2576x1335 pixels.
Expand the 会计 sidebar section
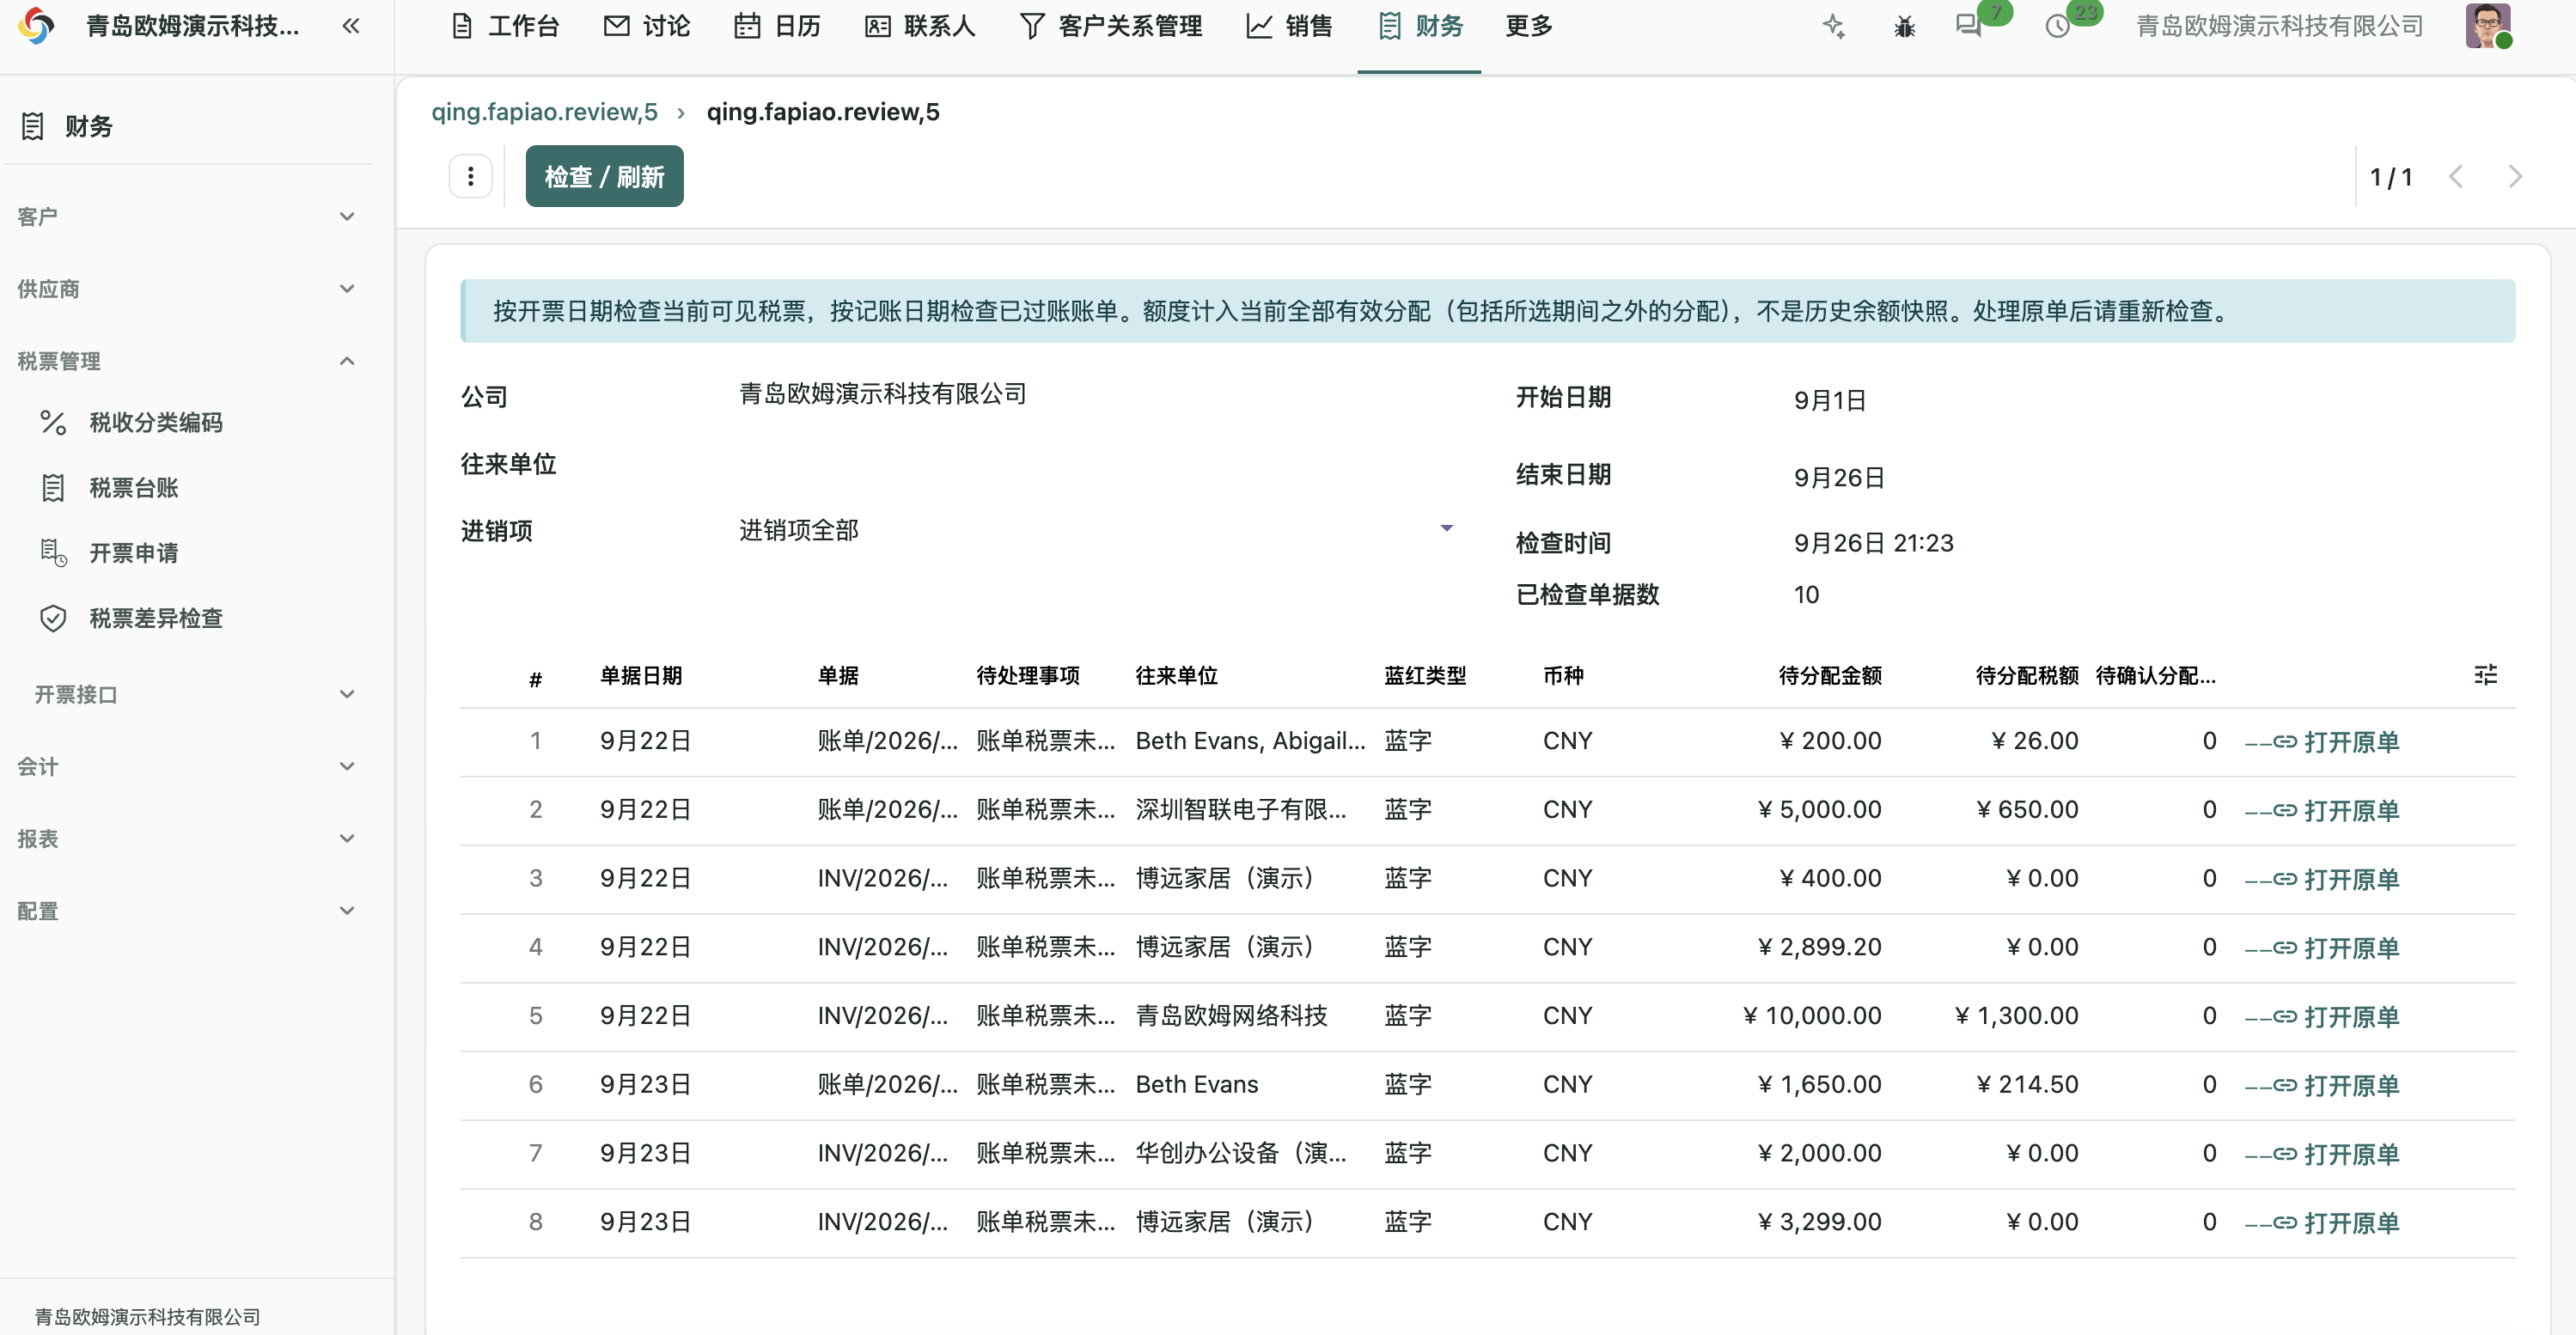coord(187,766)
